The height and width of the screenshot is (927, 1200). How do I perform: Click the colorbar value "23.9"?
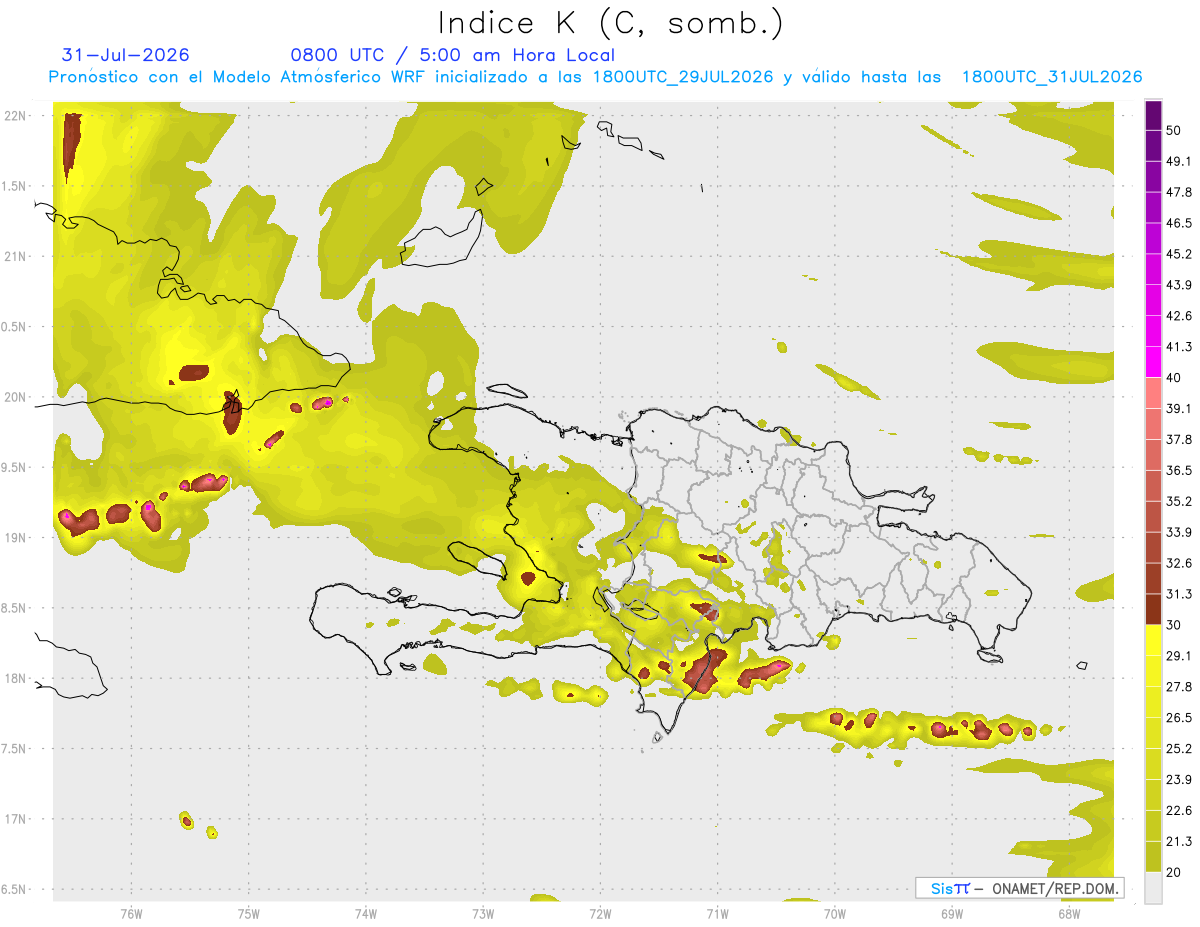[1179, 780]
